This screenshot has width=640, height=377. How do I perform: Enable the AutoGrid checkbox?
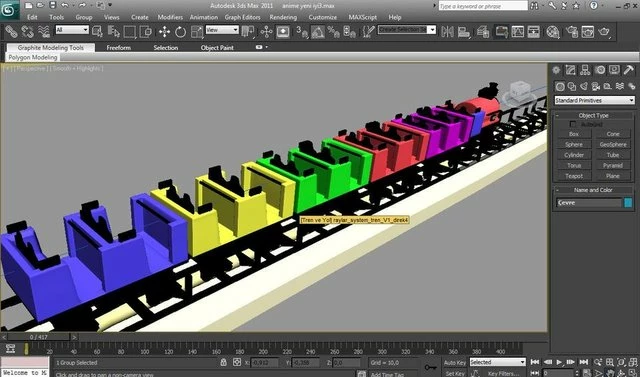(573, 124)
